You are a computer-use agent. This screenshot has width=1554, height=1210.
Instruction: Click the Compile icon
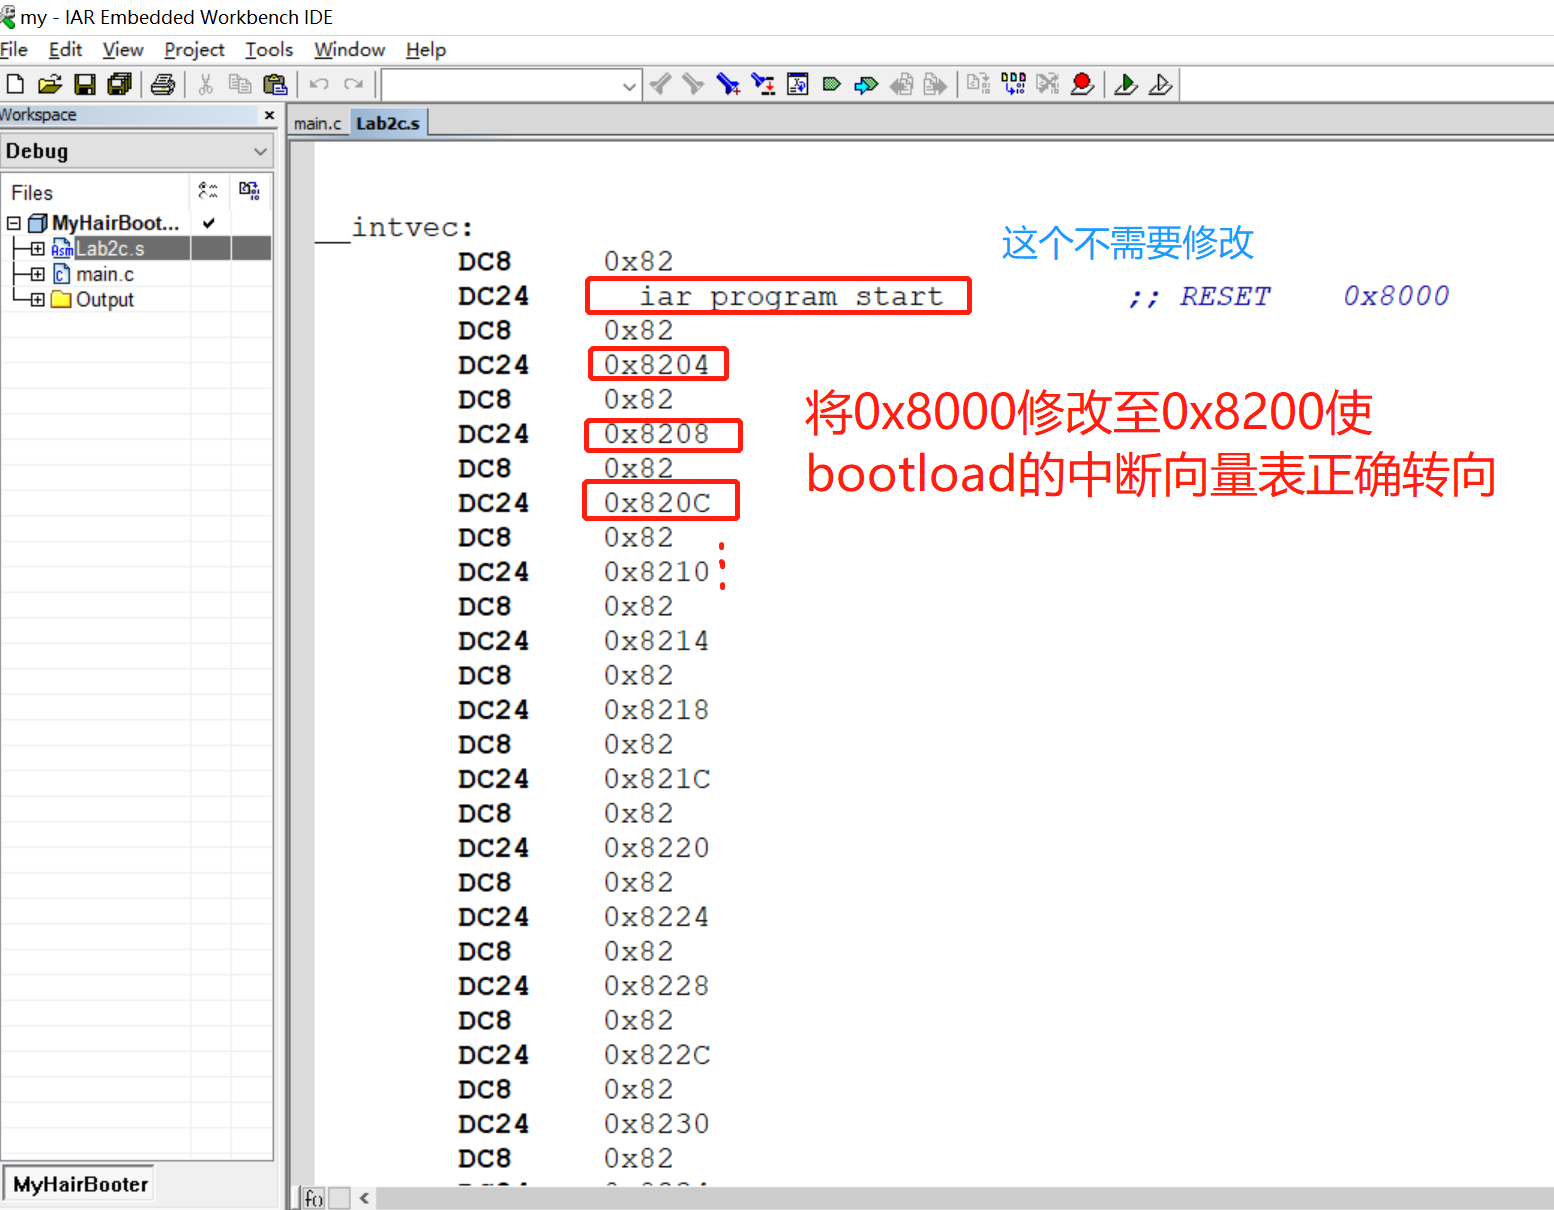(979, 84)
